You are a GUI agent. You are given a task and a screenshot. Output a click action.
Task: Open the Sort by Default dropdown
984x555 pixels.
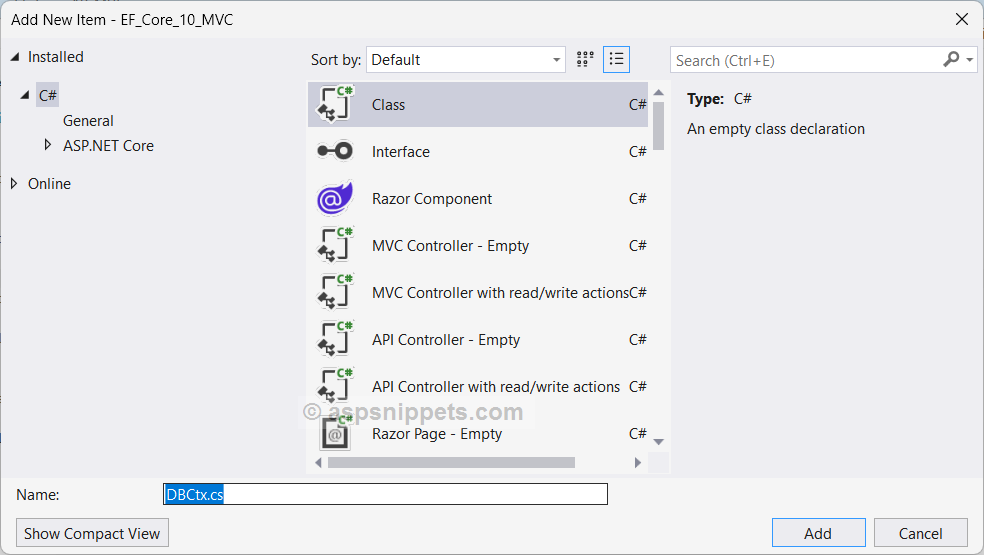[466, 60]
